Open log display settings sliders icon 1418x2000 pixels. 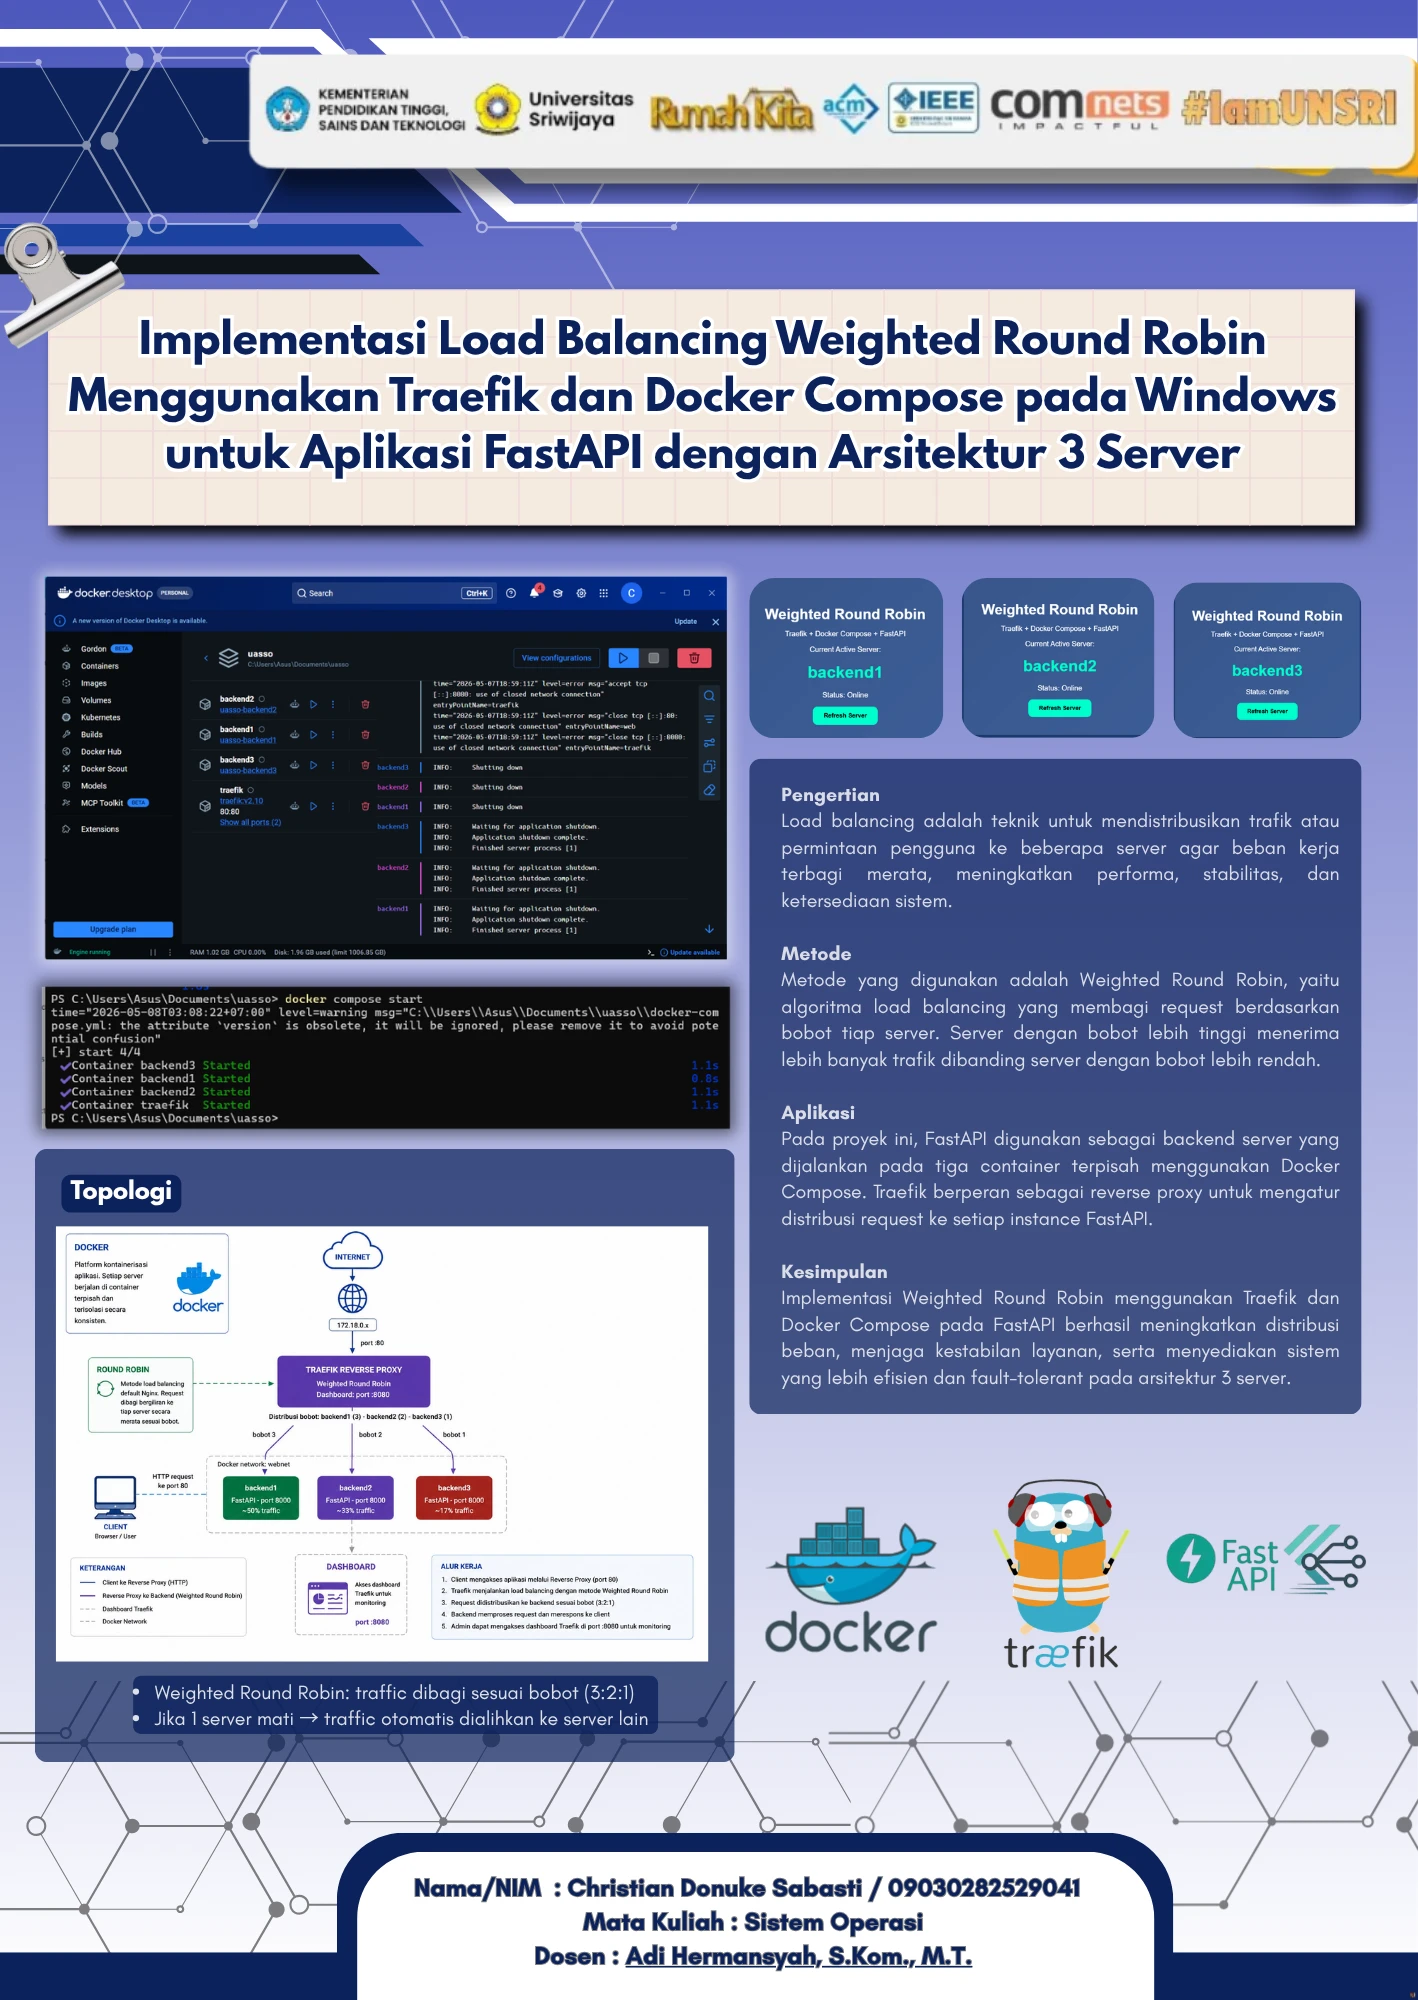[x=709, y=743]
